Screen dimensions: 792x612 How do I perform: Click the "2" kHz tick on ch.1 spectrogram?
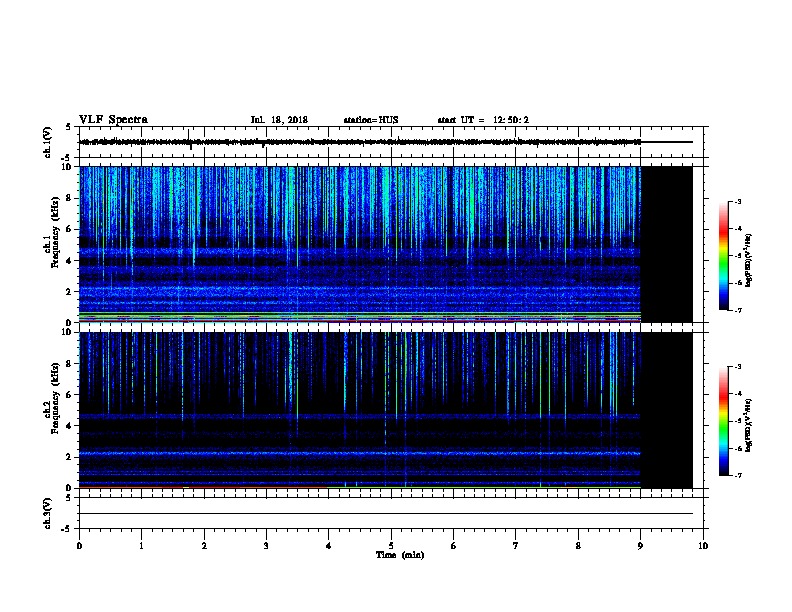[69, 292]
